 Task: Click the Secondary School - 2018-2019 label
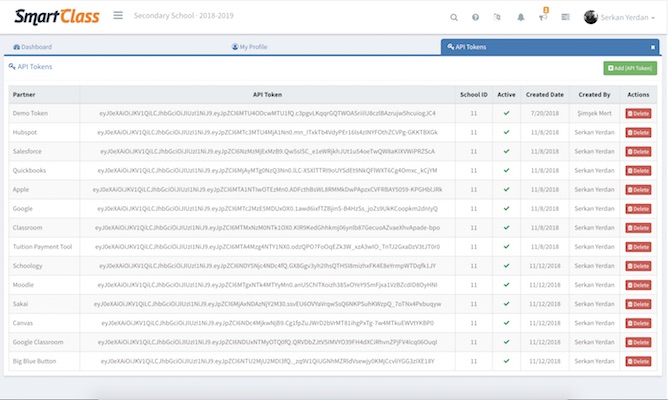pyautogui.click(x=184, y=16)
